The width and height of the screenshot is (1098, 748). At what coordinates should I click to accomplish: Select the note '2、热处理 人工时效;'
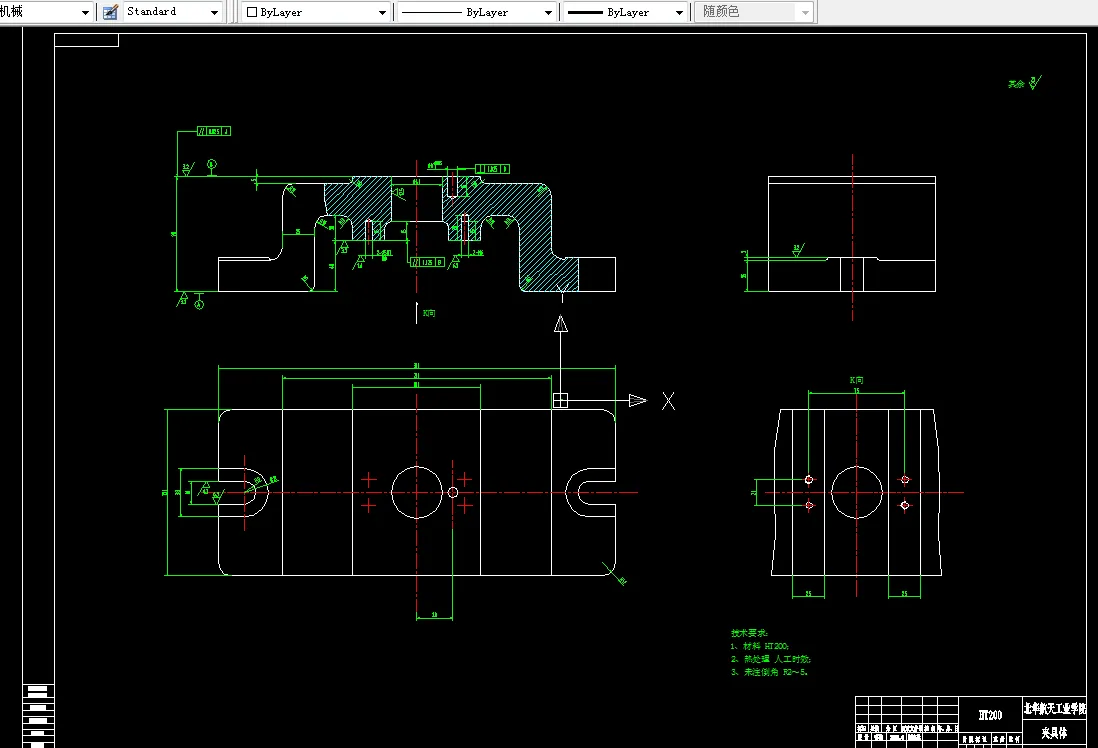(770, 658)
